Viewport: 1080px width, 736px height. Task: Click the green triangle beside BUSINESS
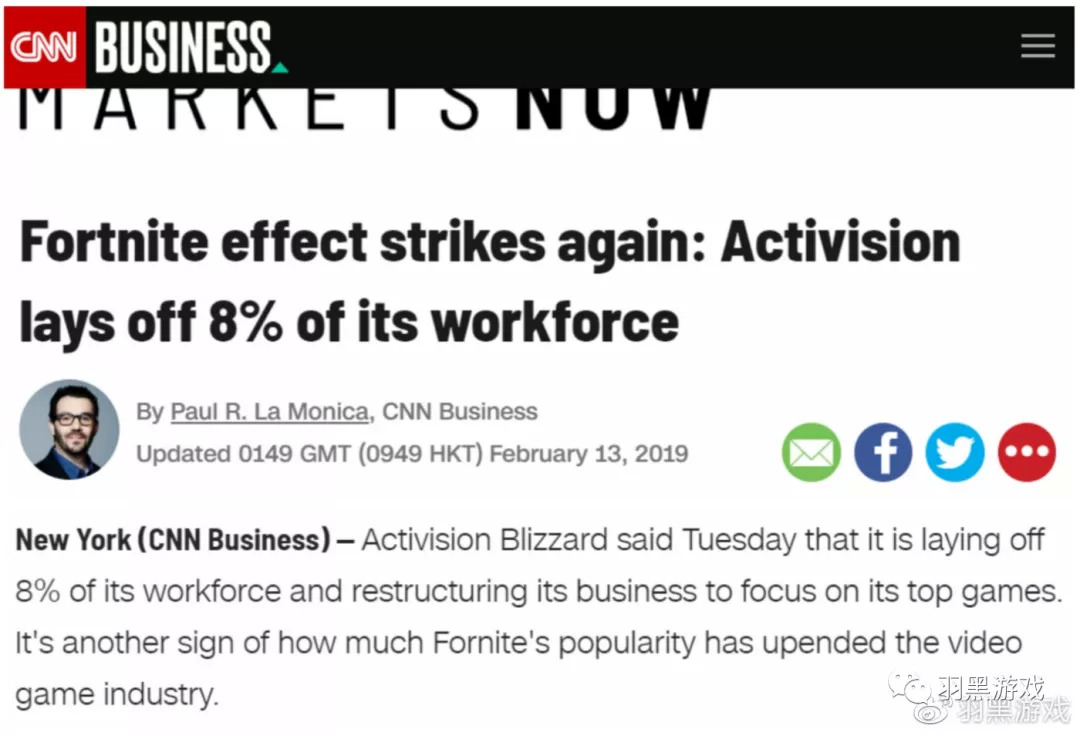[280, 67]
